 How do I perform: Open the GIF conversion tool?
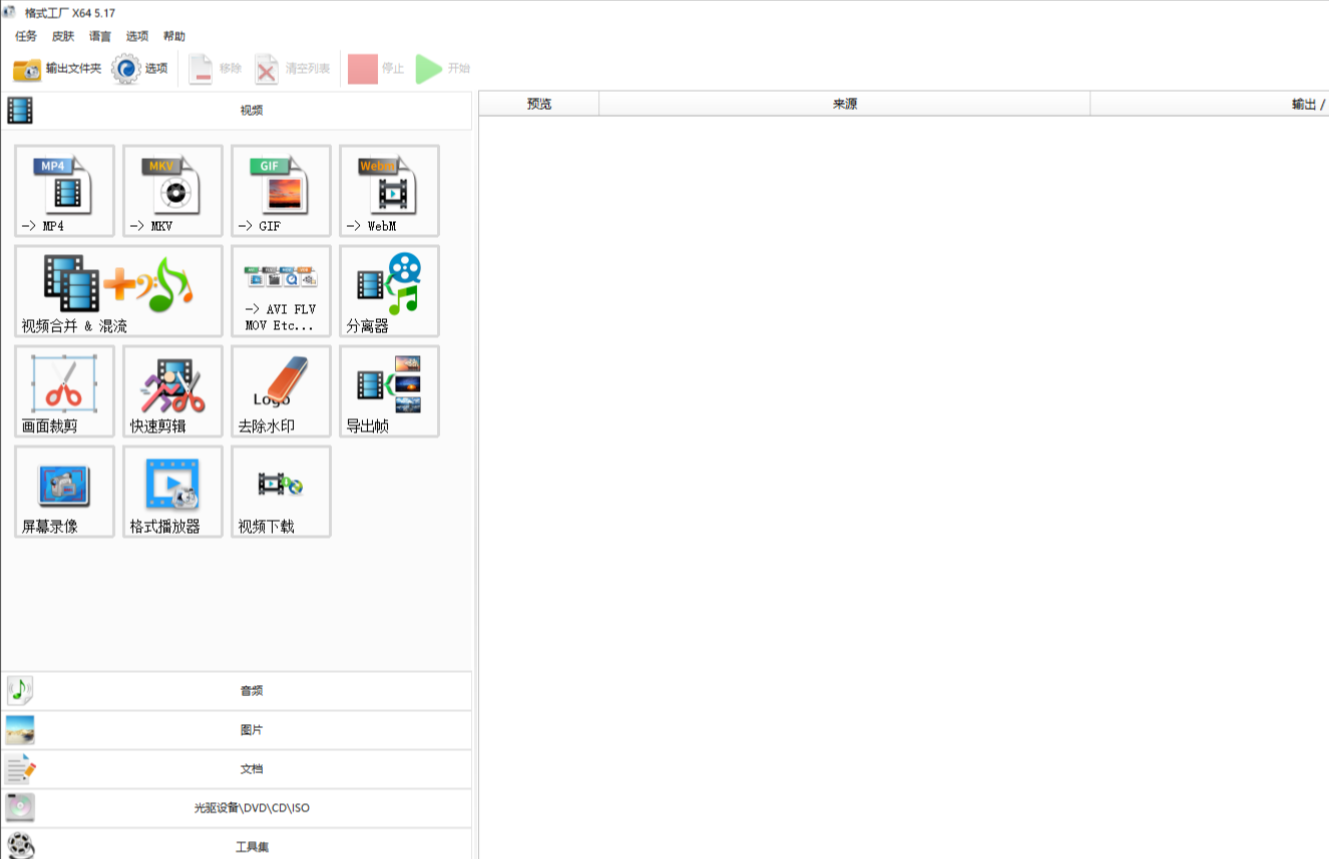(x=281, y=190)
